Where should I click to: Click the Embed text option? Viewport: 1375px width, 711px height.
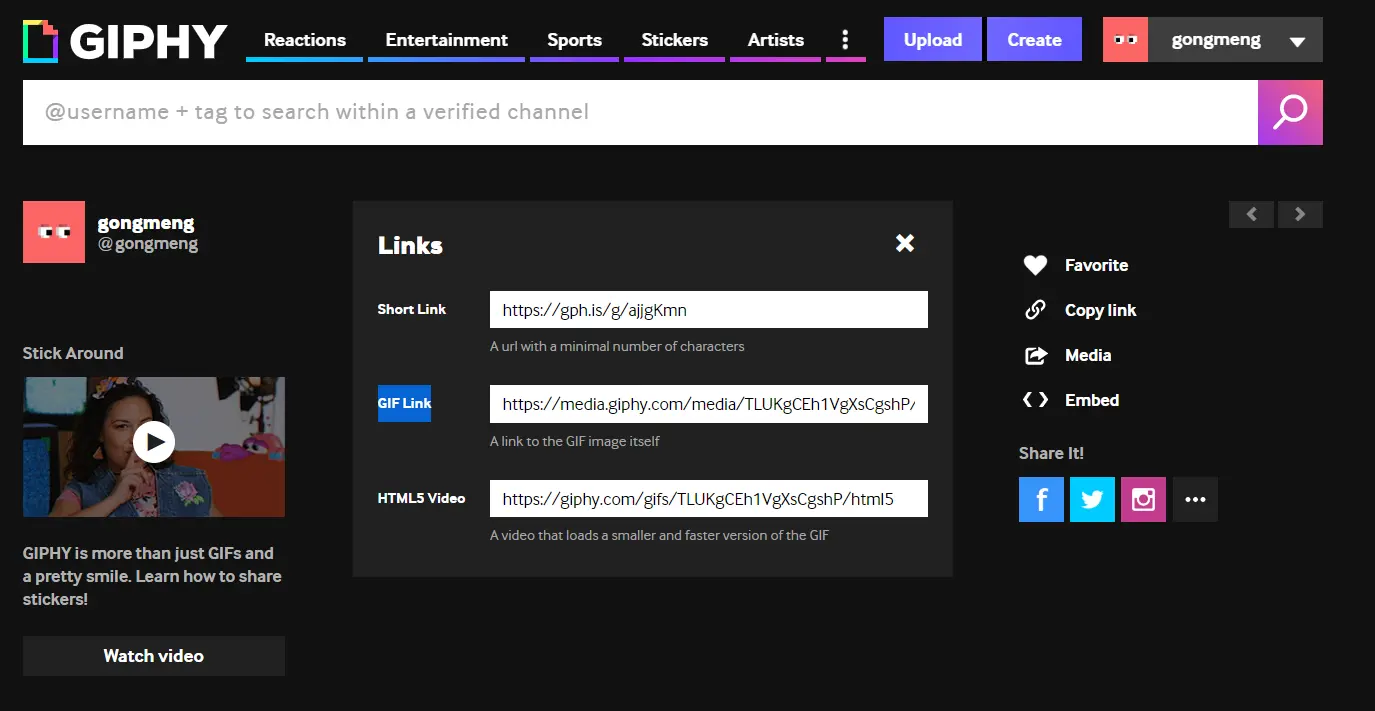pyautogui.click(x=1092, y=400)
